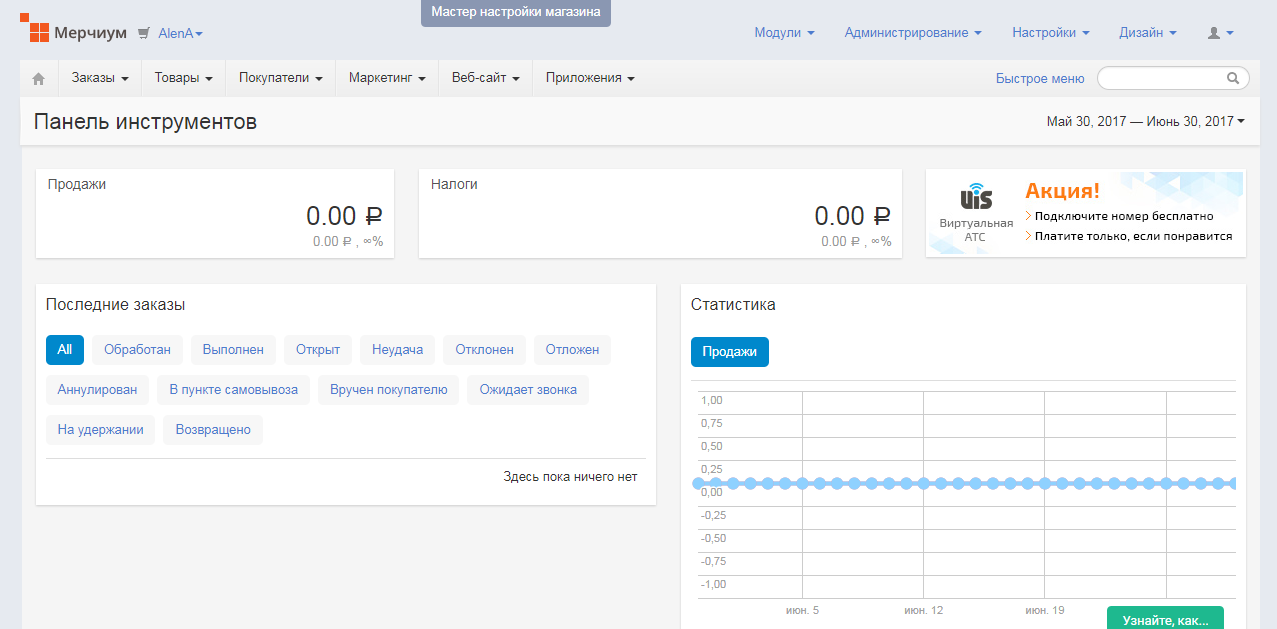1277x629 pixels.
Task: Select the Продажи statistics tab
Action: tap(730, 352)
